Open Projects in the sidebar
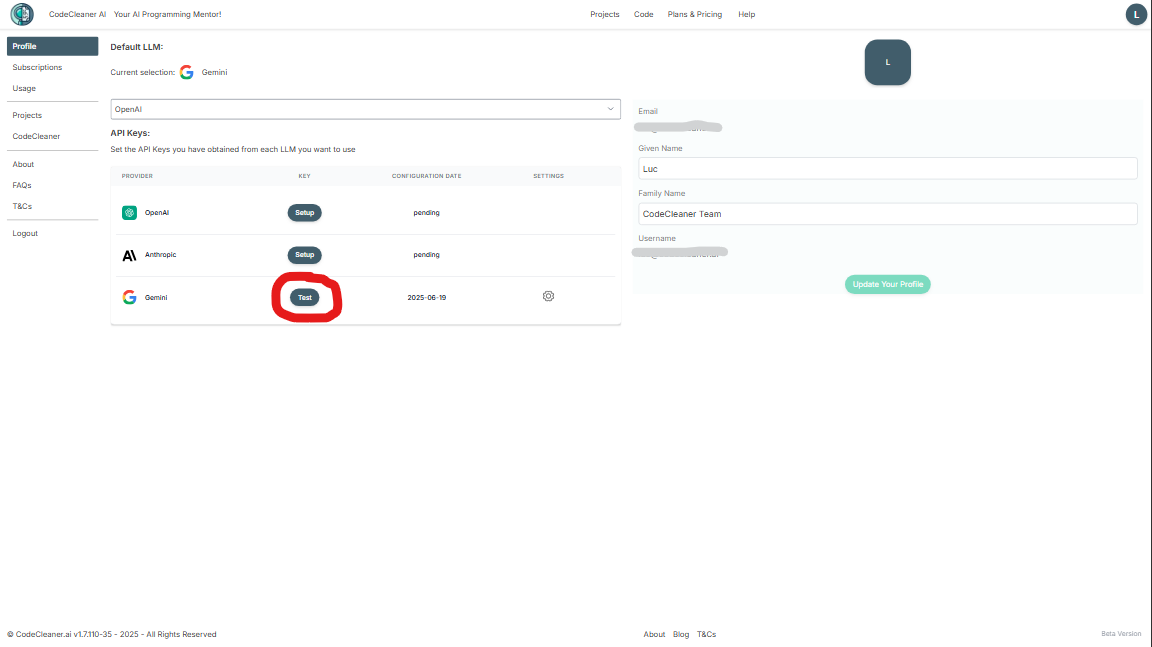 coord(27,115)
